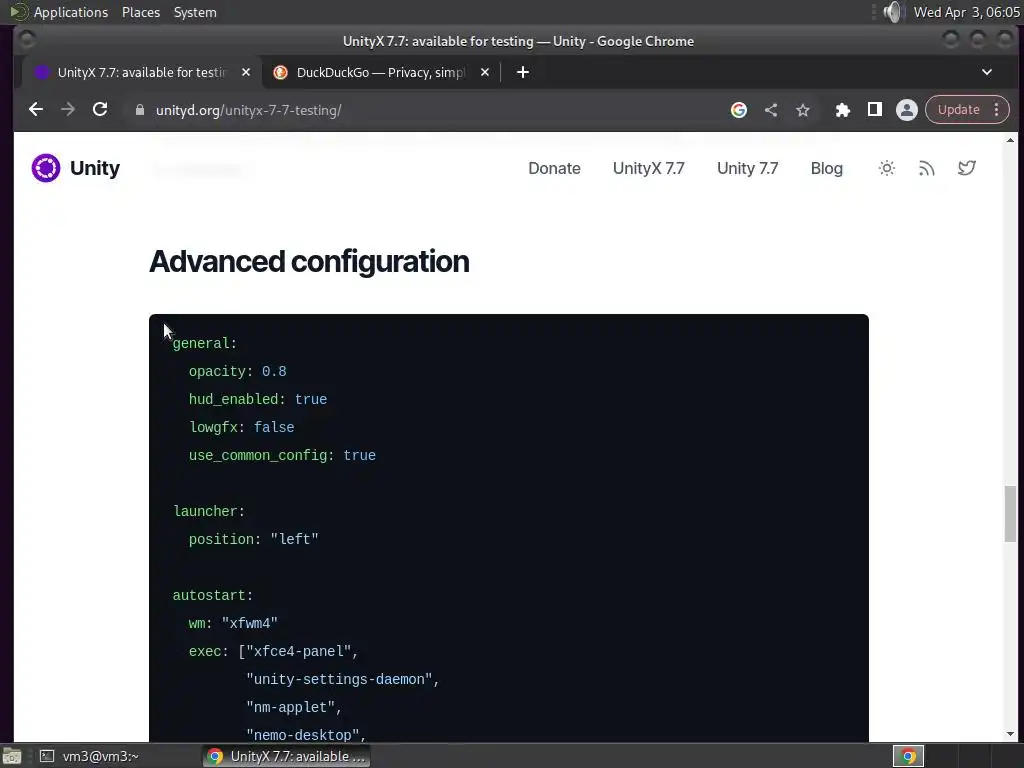Open the Applications menu
Image resolution: width=1024 pixels, height=768 pixels.
click(x=71, y=12)
